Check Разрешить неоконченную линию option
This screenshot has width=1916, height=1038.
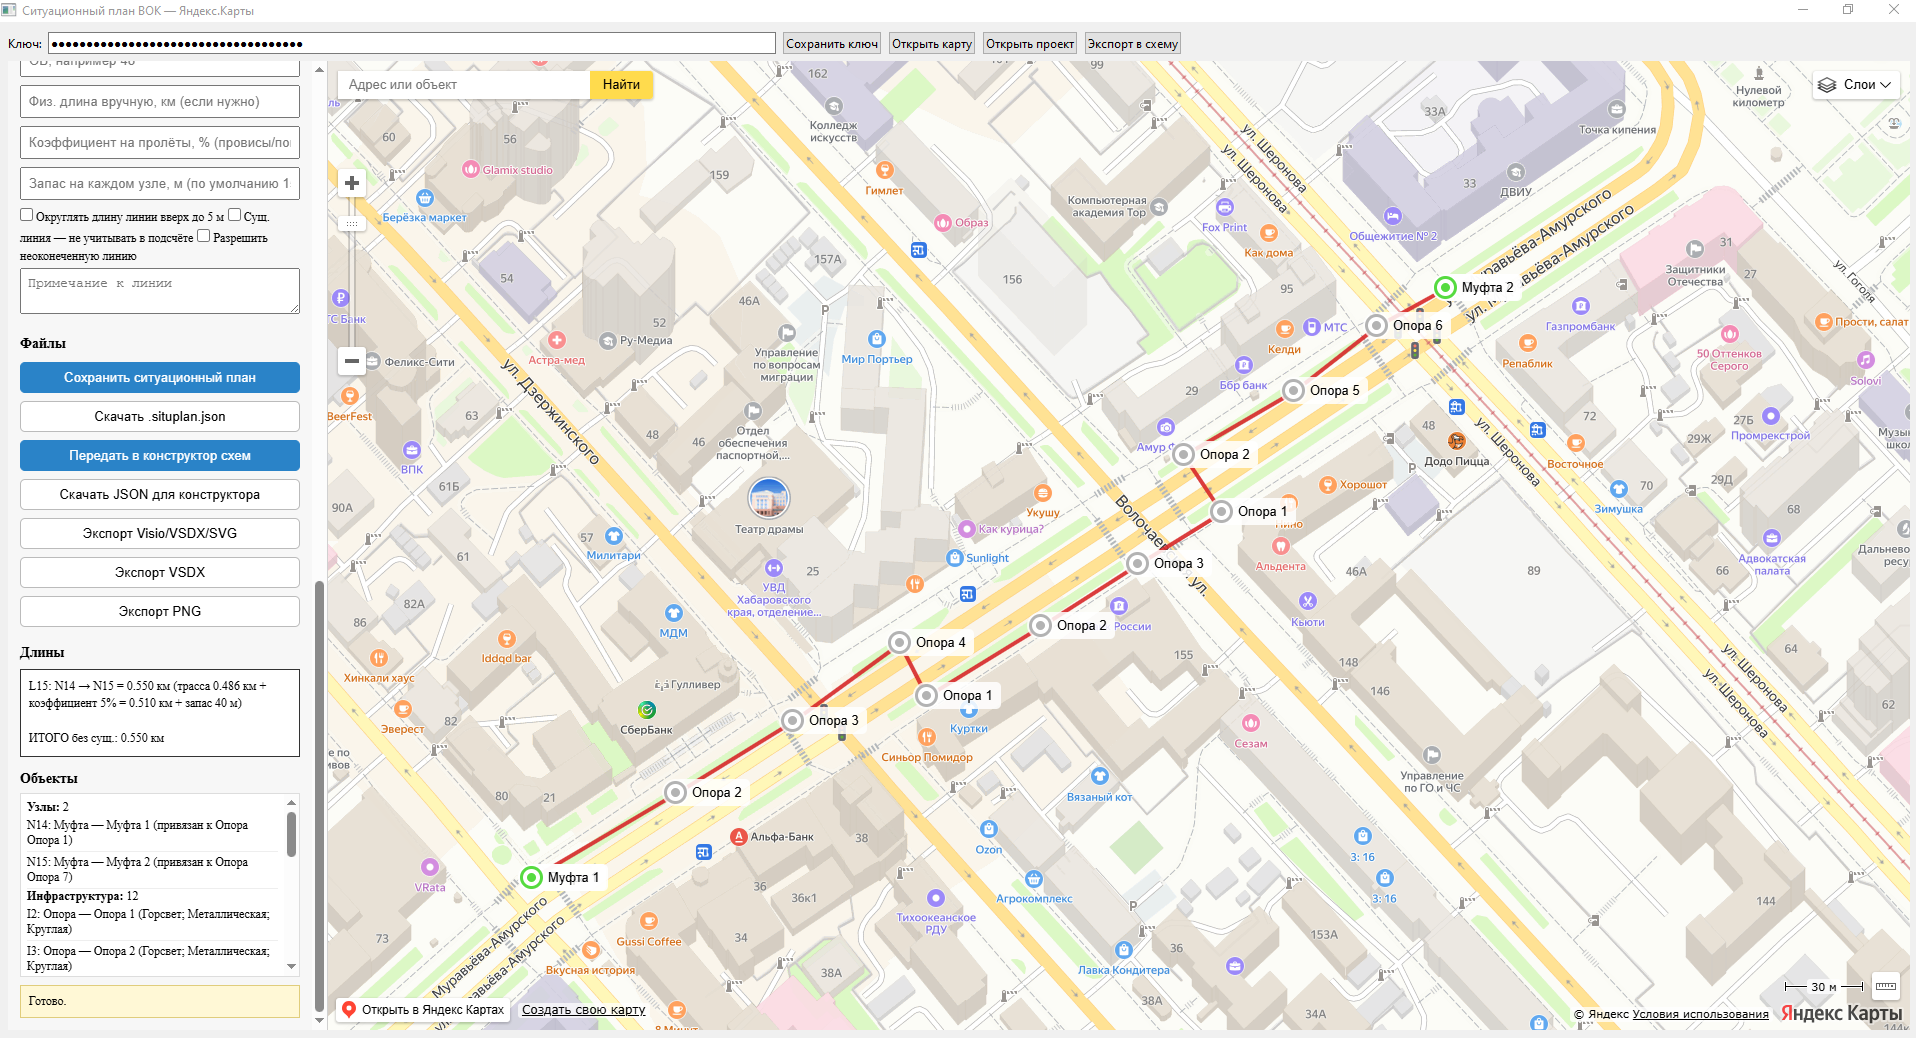(x=203, y=236)
